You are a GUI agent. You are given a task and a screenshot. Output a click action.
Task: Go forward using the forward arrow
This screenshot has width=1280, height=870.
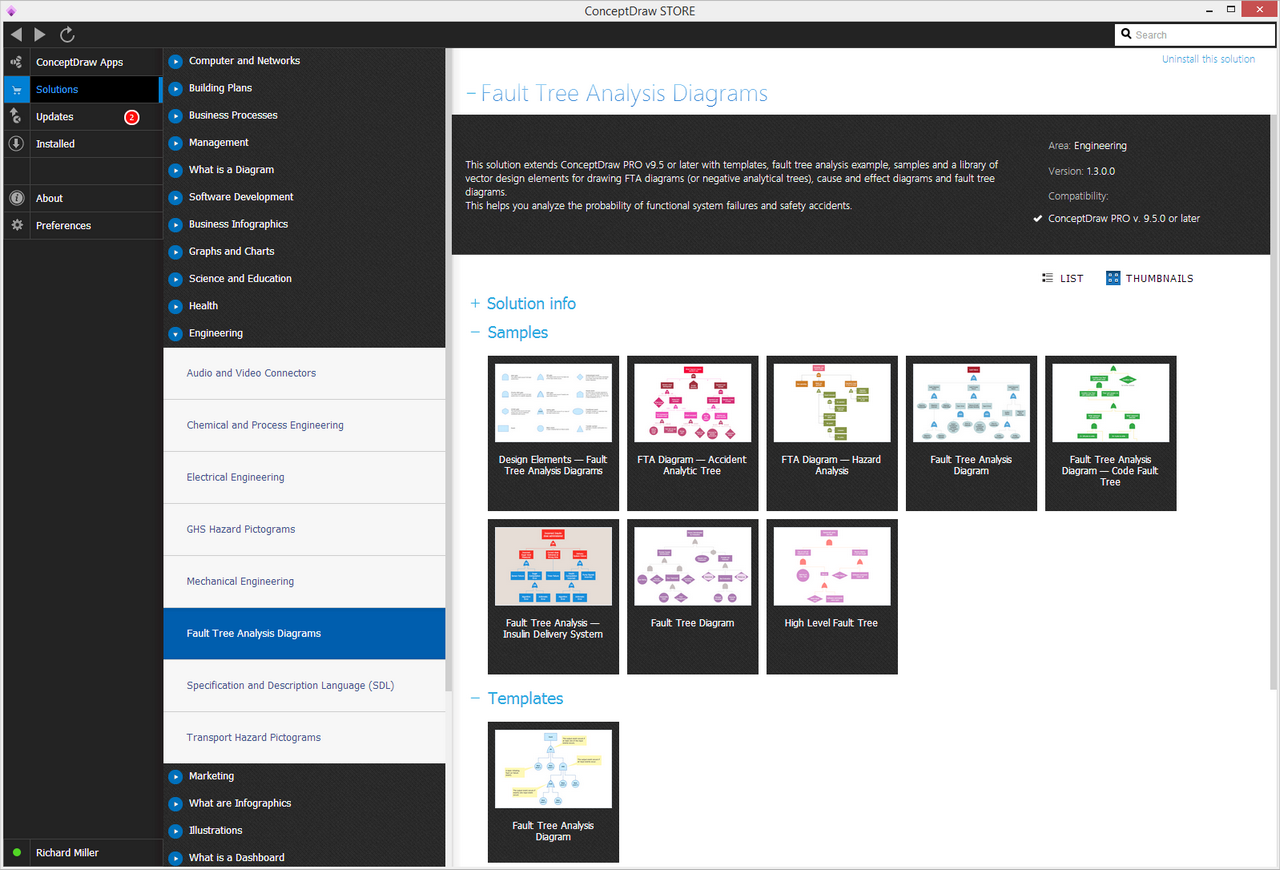(x=40, y=35)
